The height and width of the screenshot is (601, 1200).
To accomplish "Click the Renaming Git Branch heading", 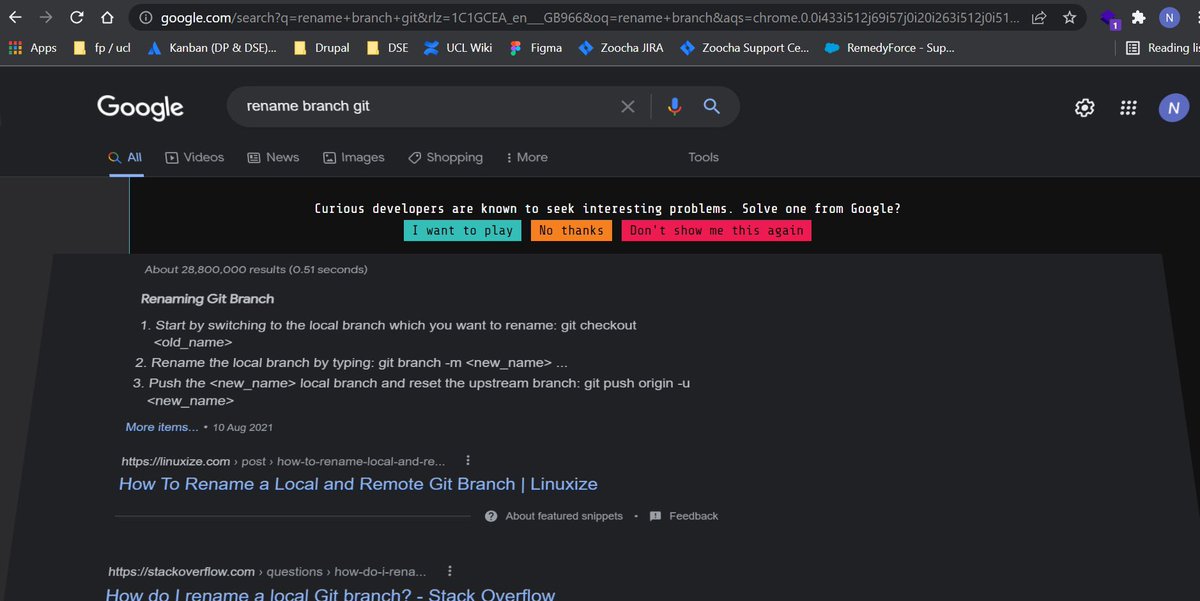I will 207,298.
